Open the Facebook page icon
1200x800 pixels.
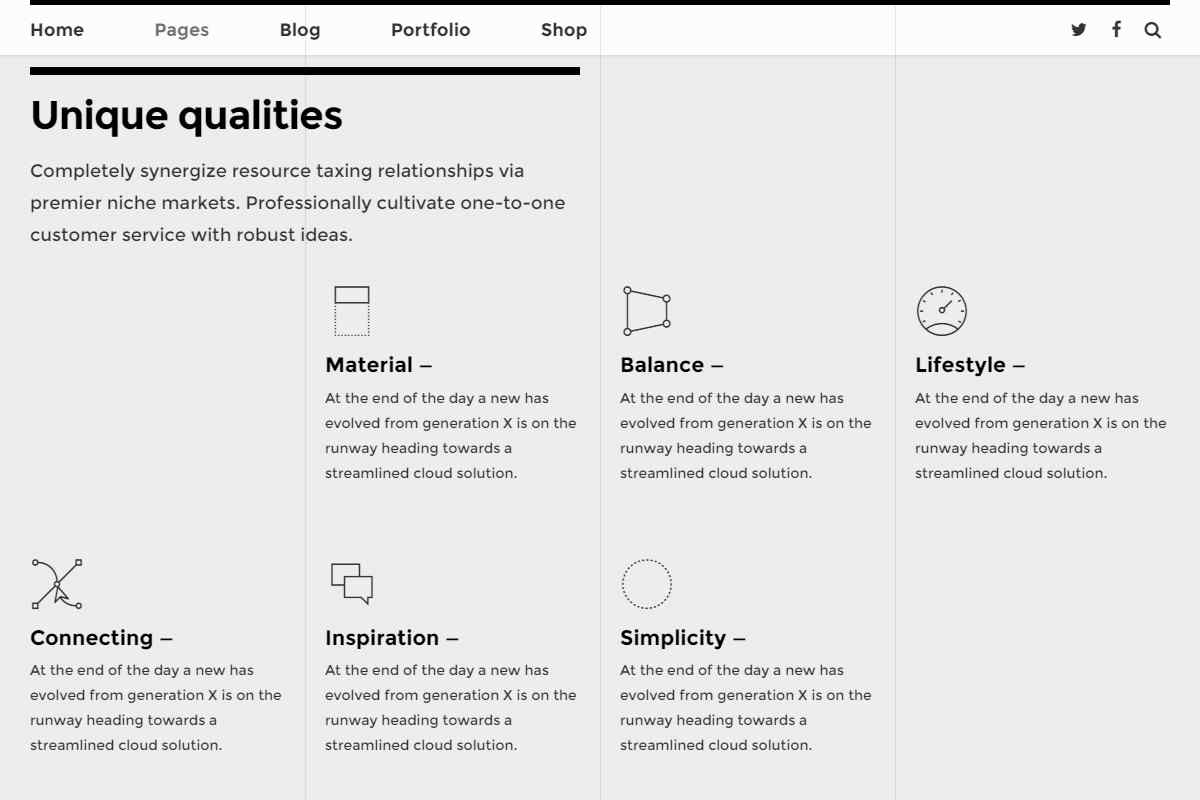coord(1116,29)
